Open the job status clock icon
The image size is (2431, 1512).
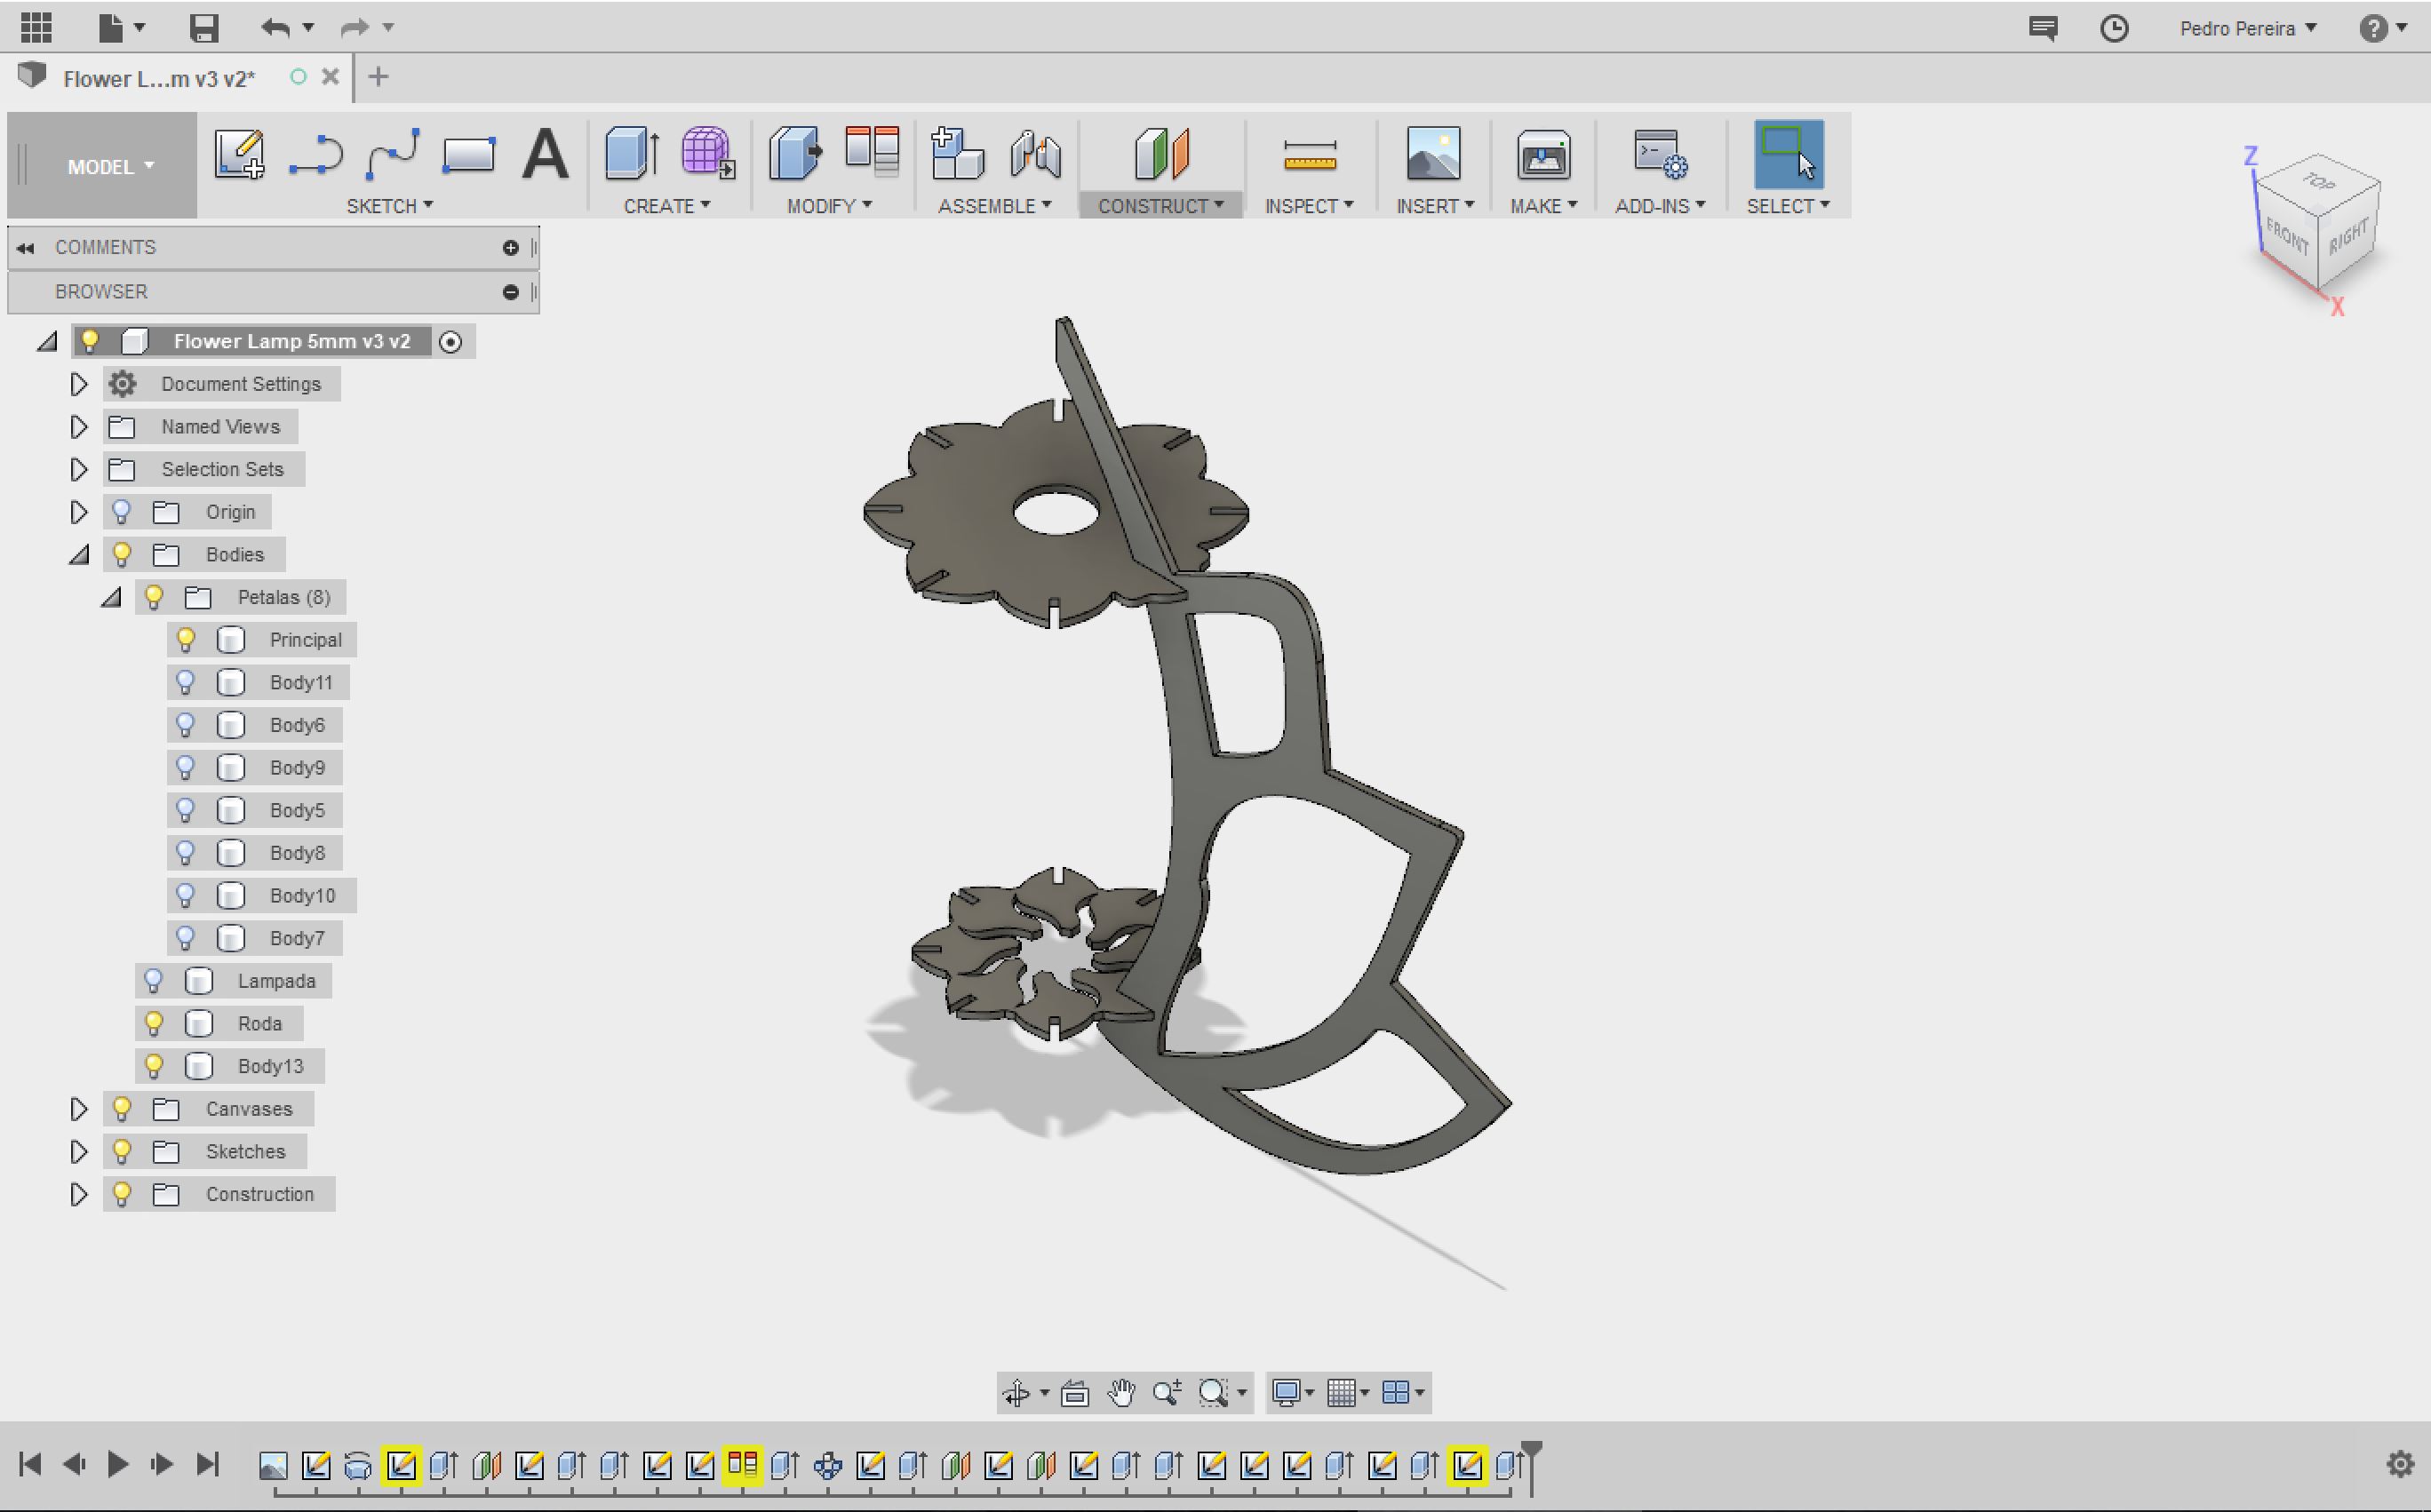click(x=2114, y=28)
